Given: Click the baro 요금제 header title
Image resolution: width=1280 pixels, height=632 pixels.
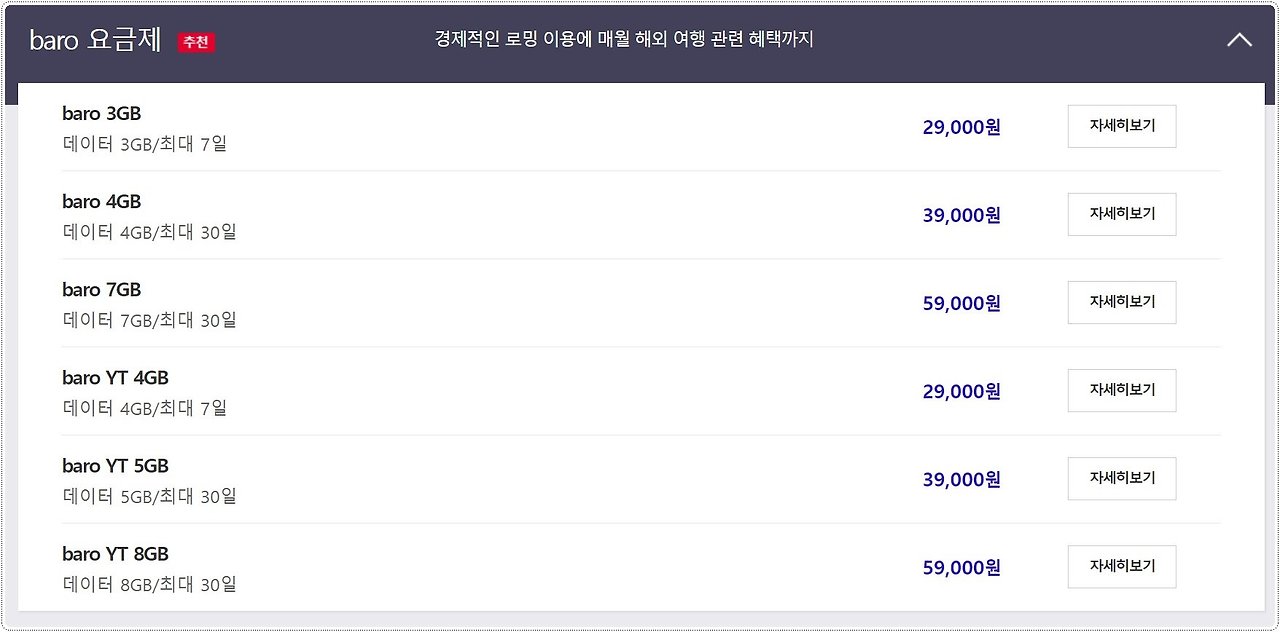Looking at the screenshot, I should pyautogui.click(x=95, y=40).
